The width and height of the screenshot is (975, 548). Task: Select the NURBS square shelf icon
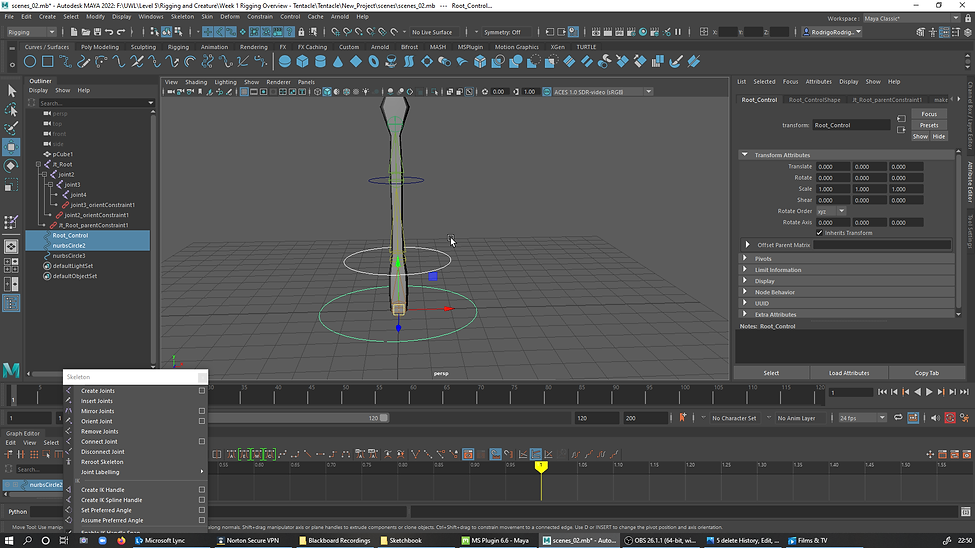(47, 62)
